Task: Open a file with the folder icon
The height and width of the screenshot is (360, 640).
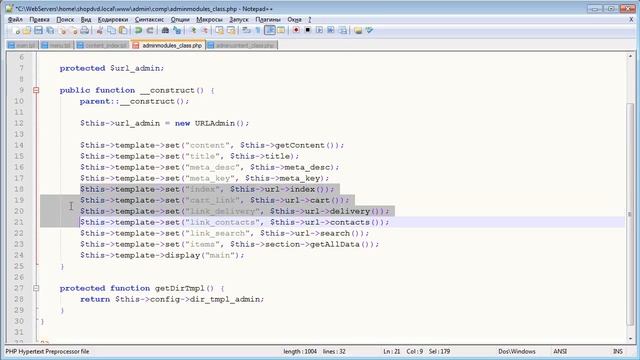Action: click(27, 31)
